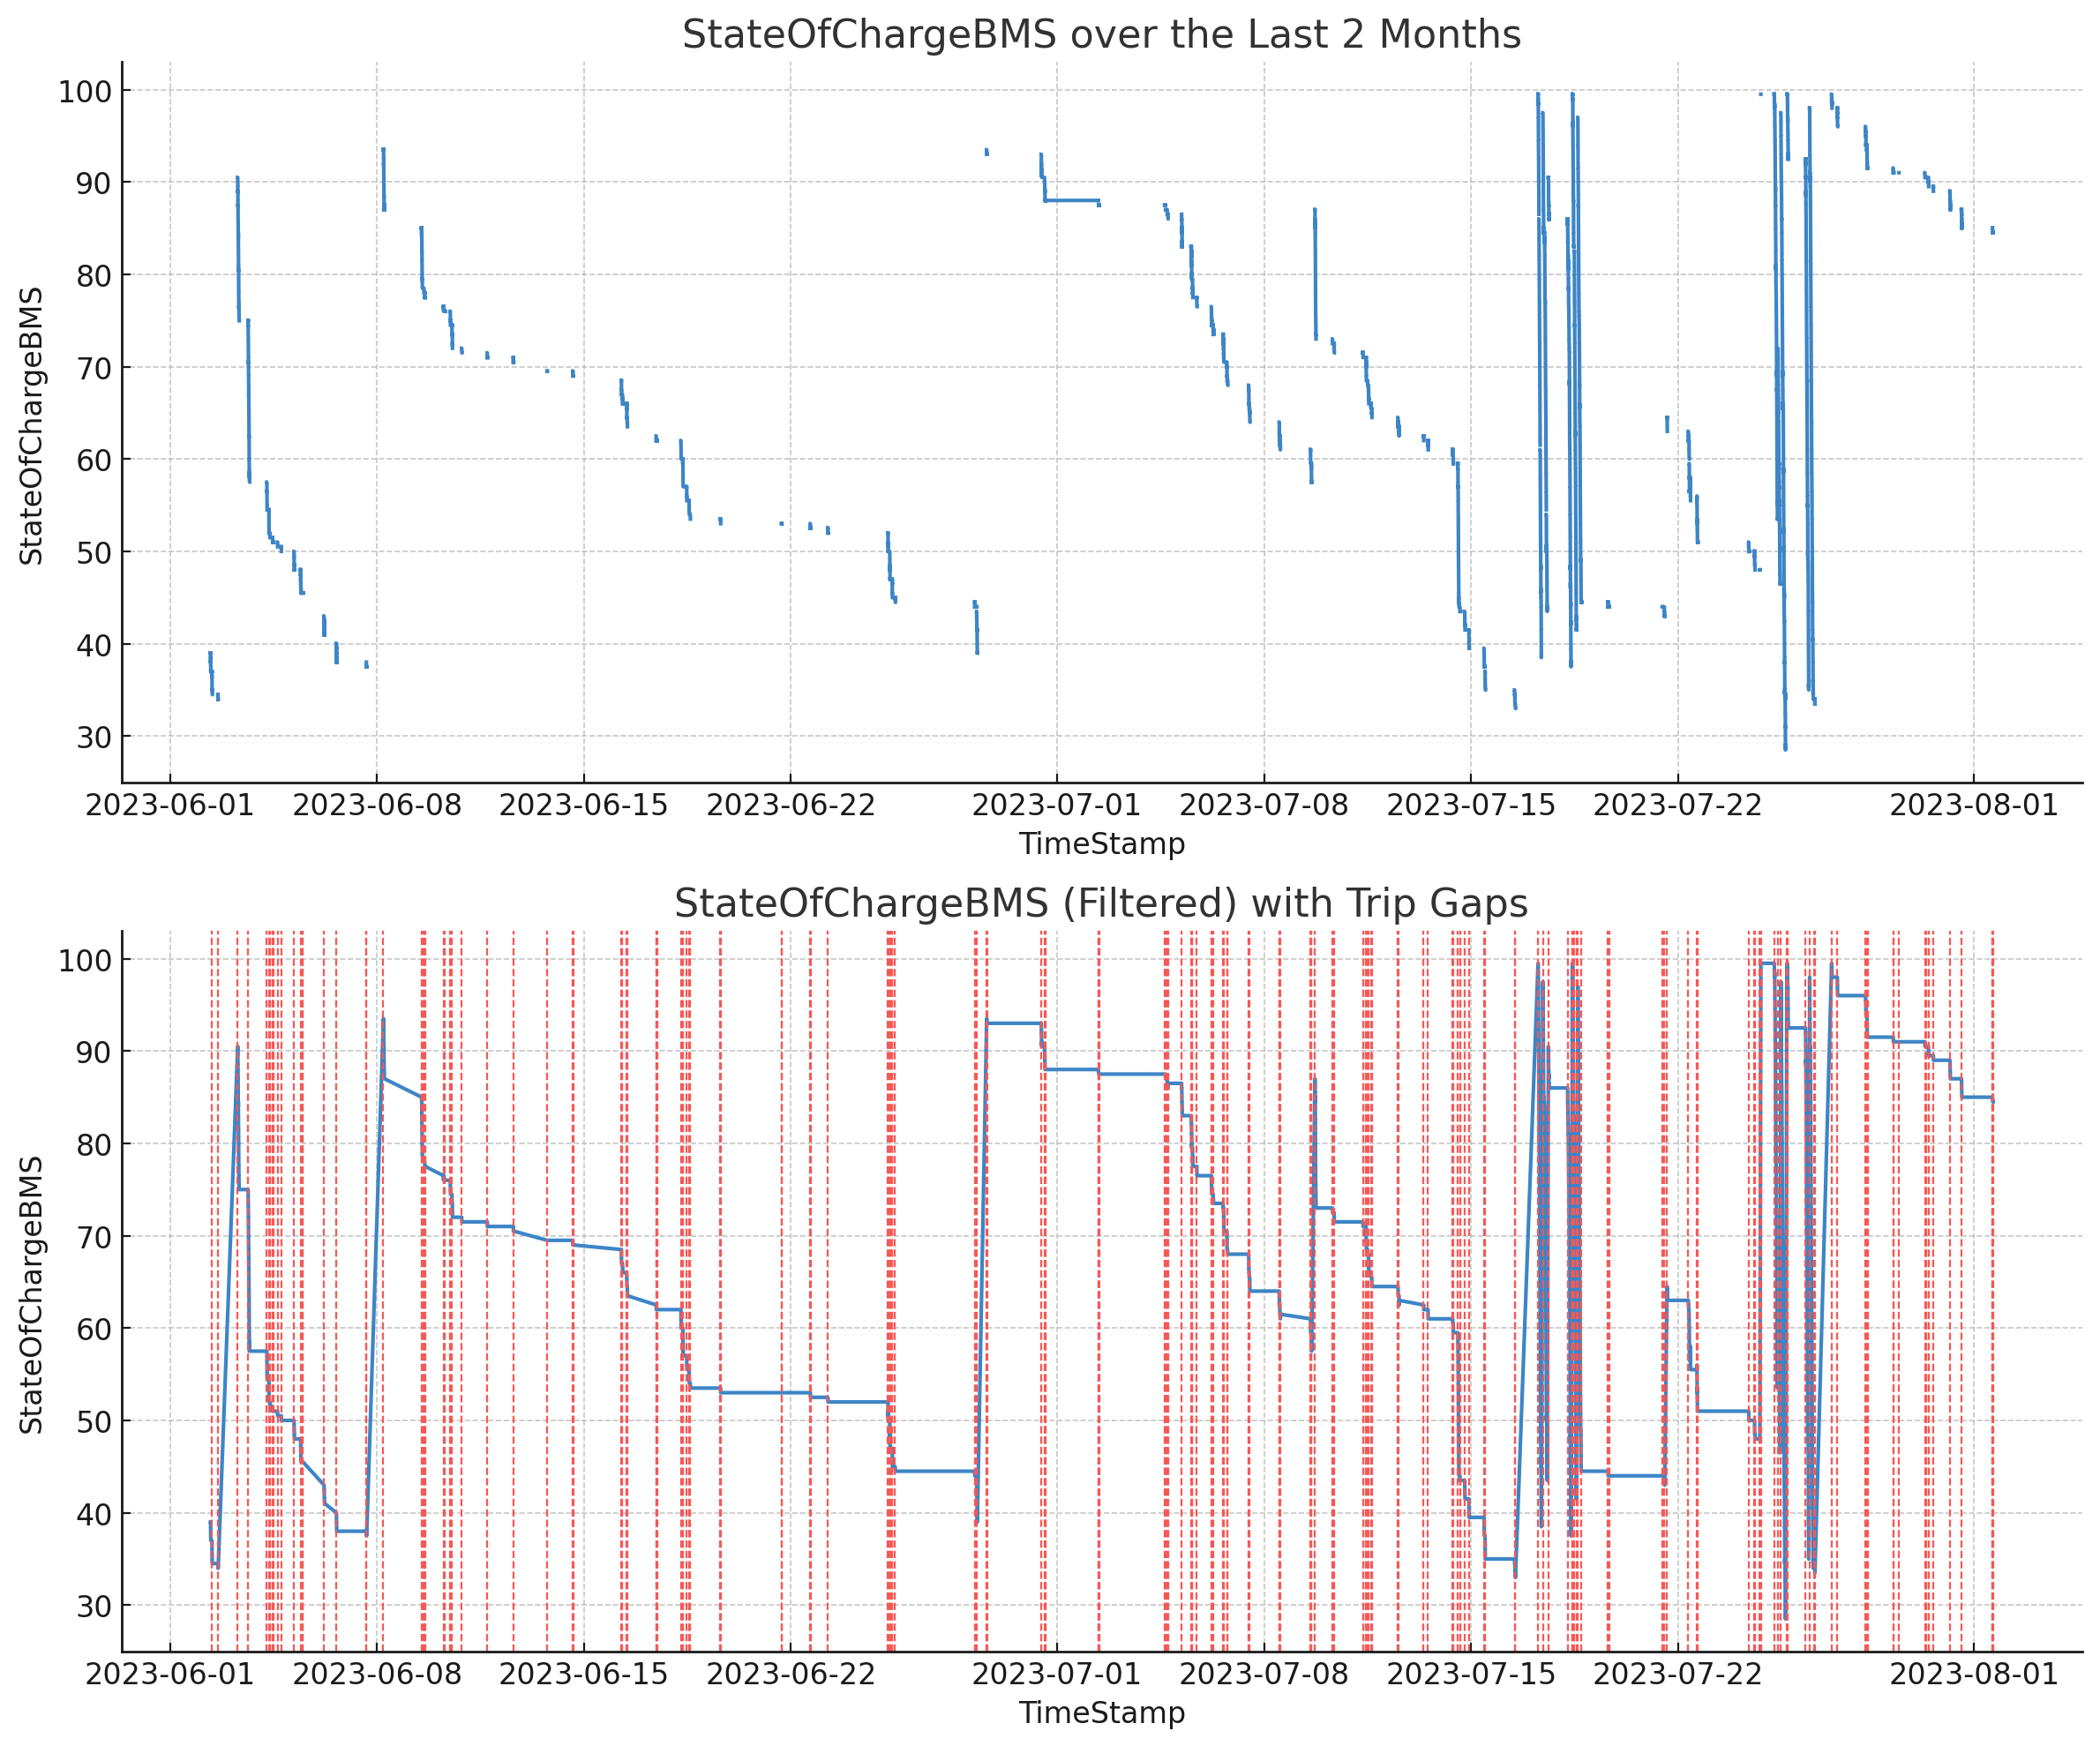Screen dimensions: 2100x1746
Task: Select "2023-06-22" date tick on the top chart
Action: [x=791, y=805]
